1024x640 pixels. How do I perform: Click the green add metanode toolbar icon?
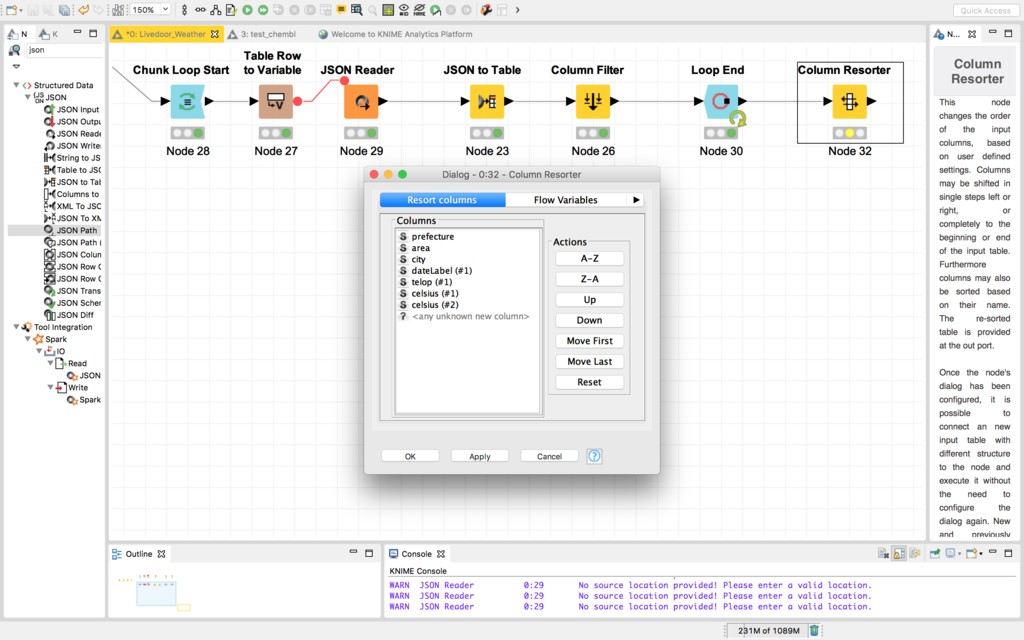pyautogui.click(x=388, y=10)
